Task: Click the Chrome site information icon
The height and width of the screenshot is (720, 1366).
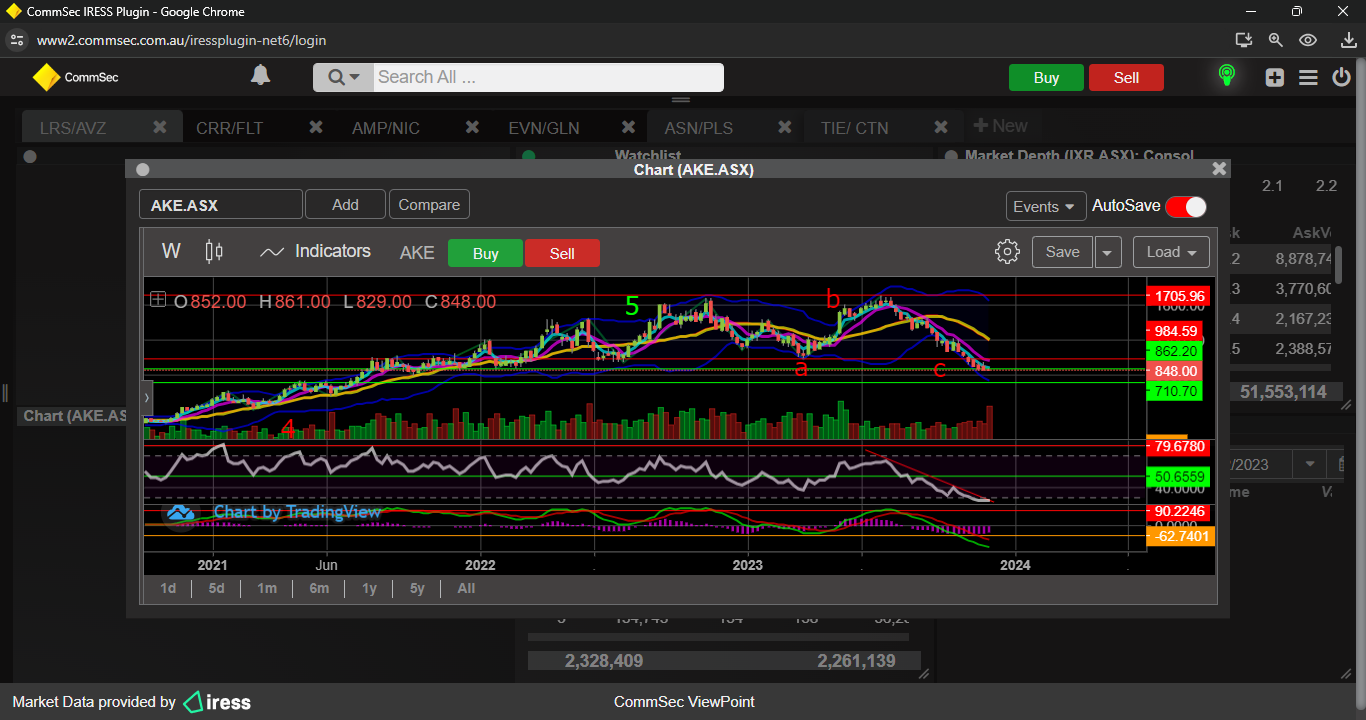Action: (x=16, y=40)
